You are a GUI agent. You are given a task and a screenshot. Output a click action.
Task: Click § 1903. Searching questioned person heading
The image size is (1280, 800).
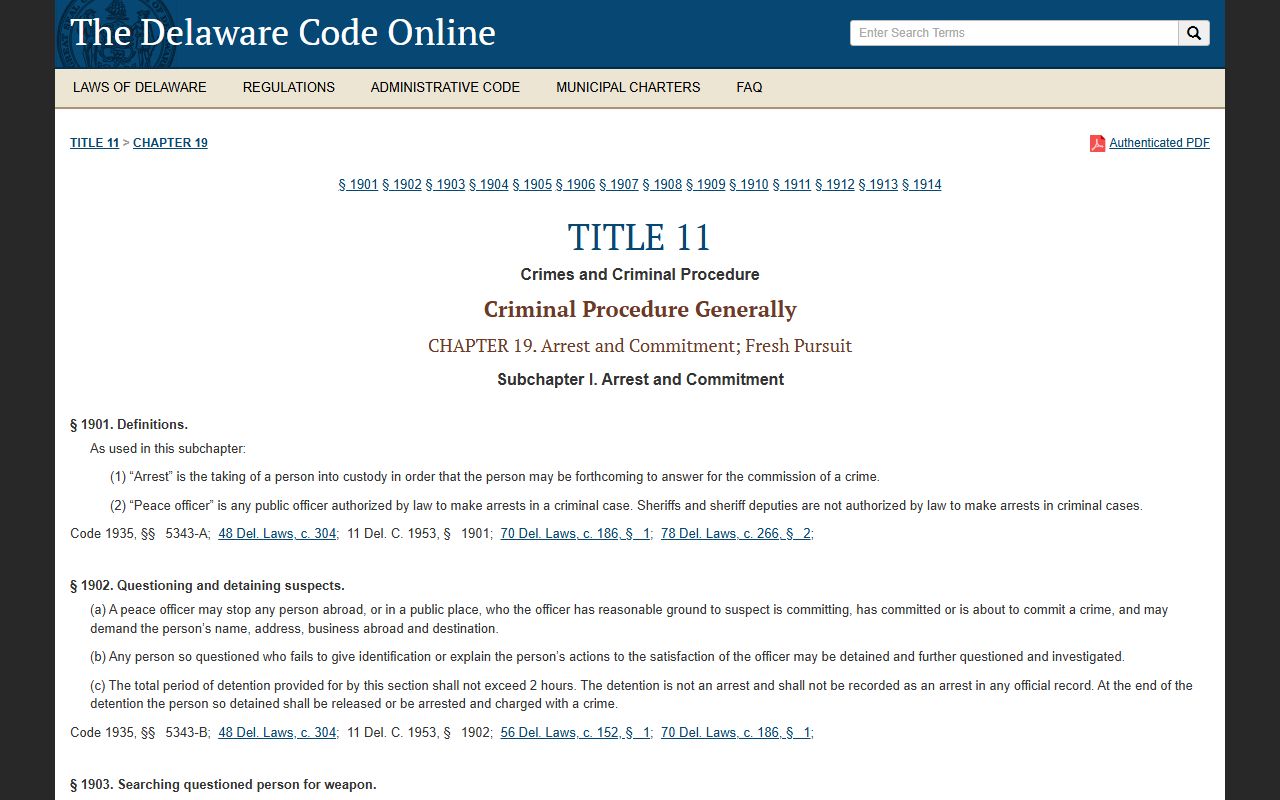click(223, 785)
